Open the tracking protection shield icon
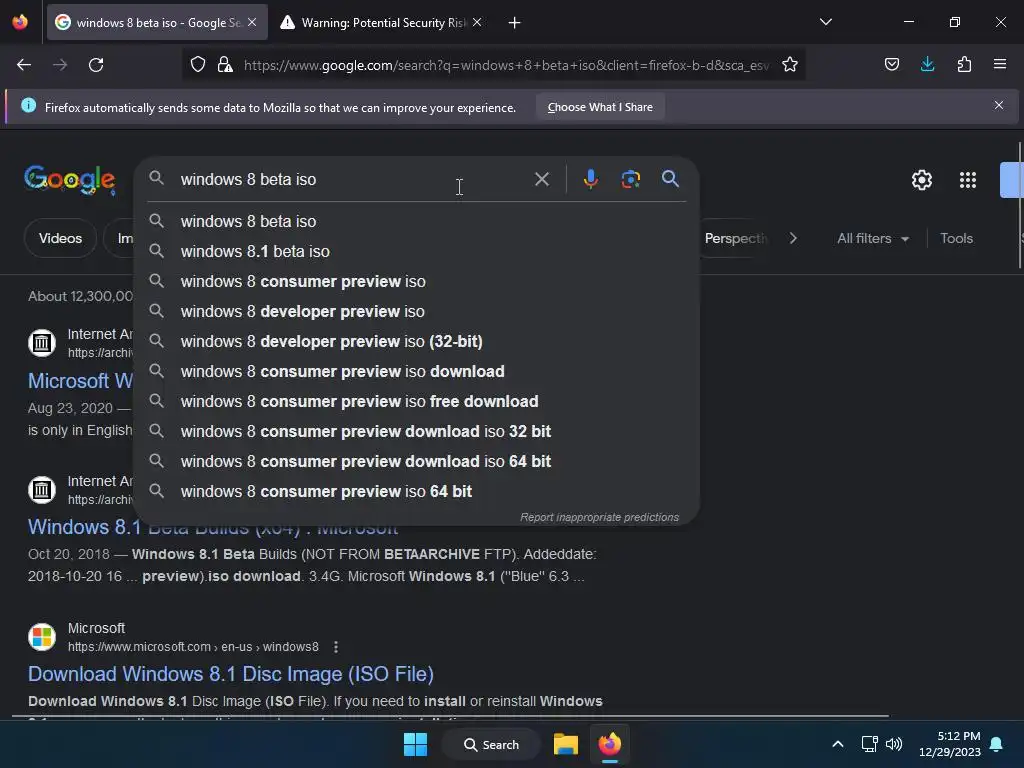 click(198, 65)
